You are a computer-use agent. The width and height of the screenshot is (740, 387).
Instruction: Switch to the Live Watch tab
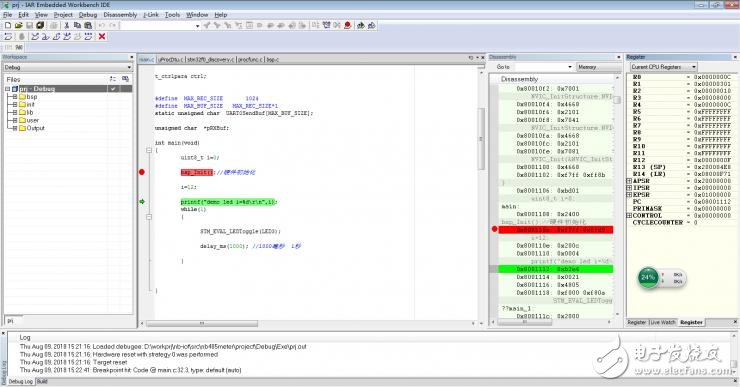click(662, 322)
